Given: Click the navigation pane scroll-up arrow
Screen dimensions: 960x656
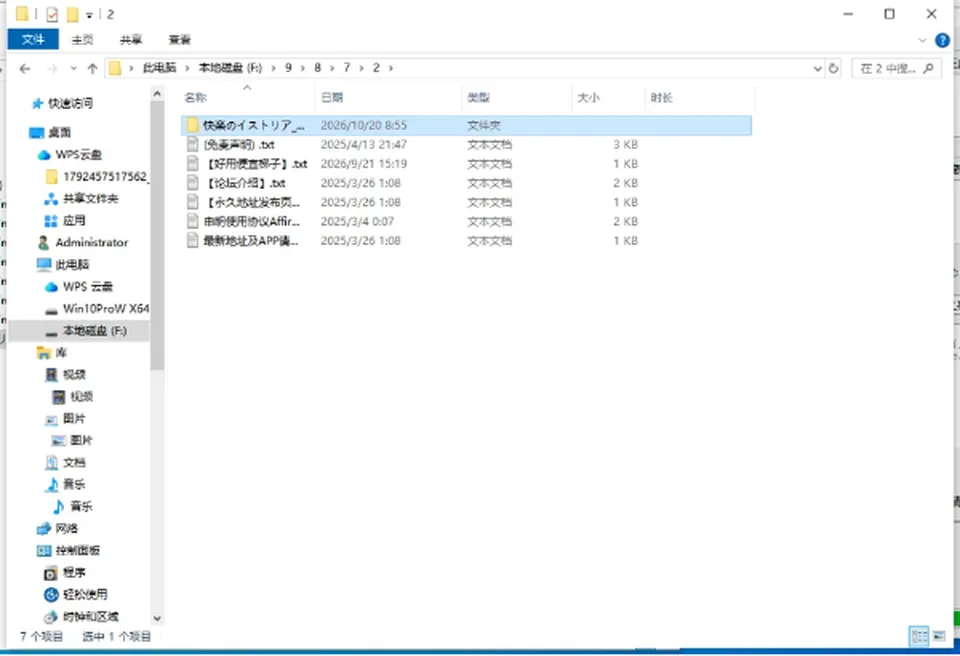Looking at the screenshot, I should pos(157,94).
